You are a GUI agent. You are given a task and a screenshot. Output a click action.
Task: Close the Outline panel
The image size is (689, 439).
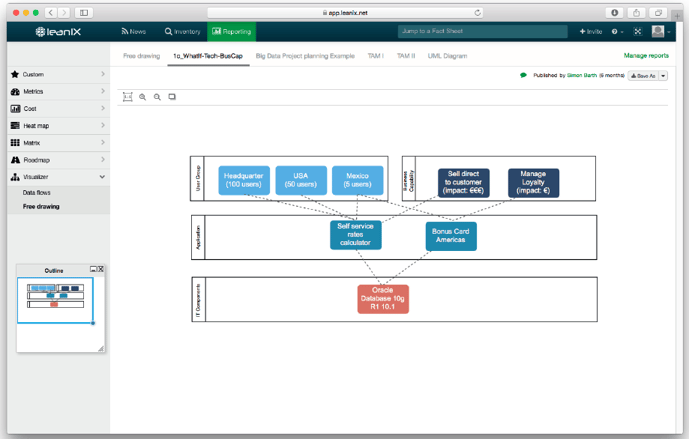pos(101,269)
